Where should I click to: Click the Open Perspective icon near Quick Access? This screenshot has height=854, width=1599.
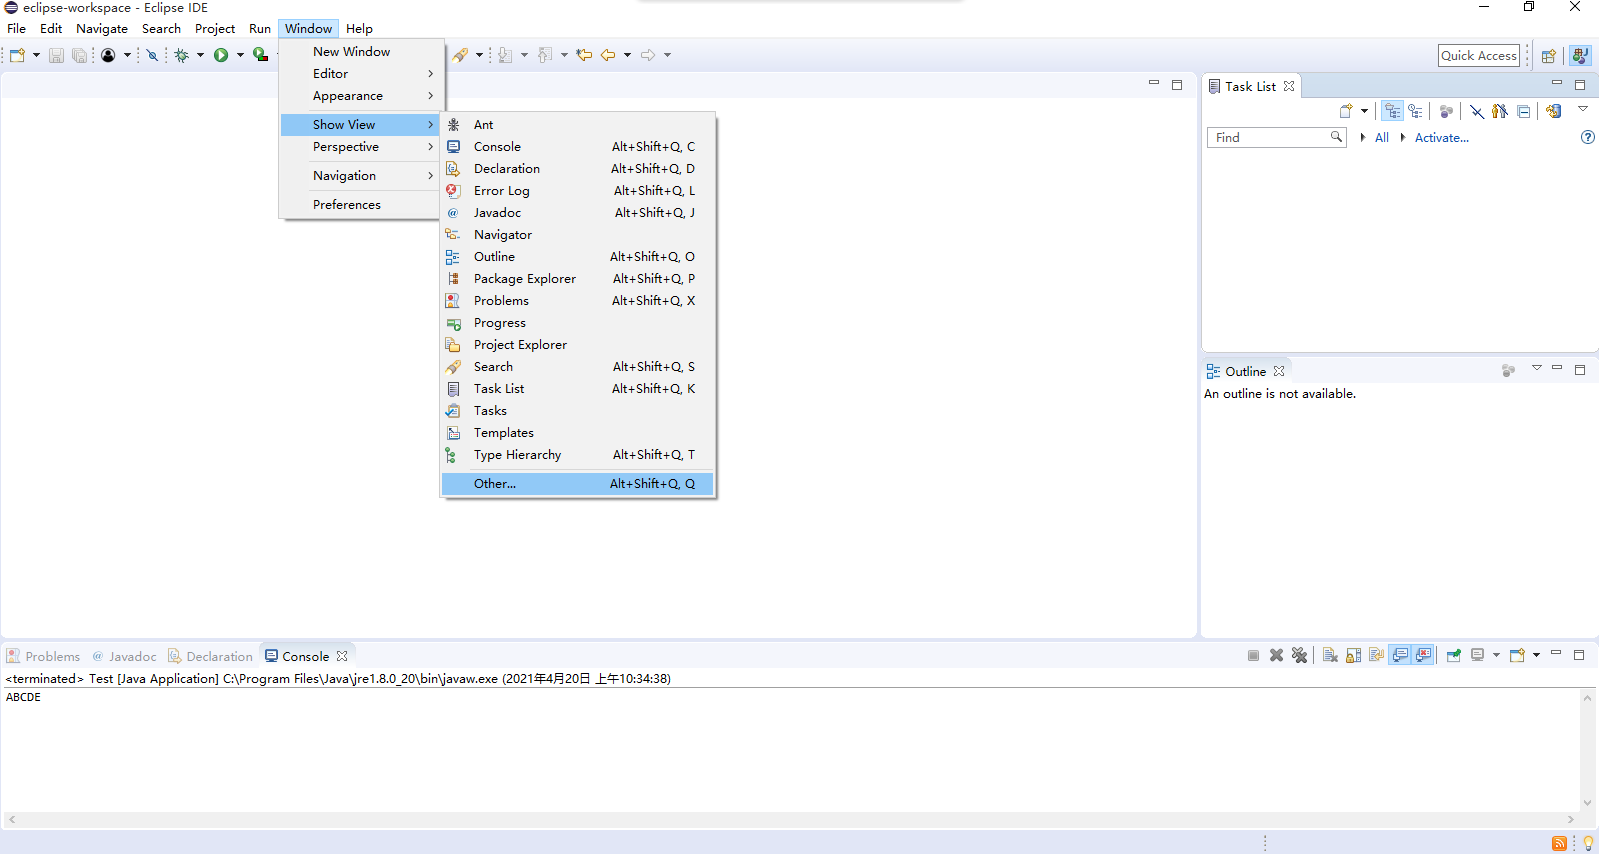tap(1548, 56)
